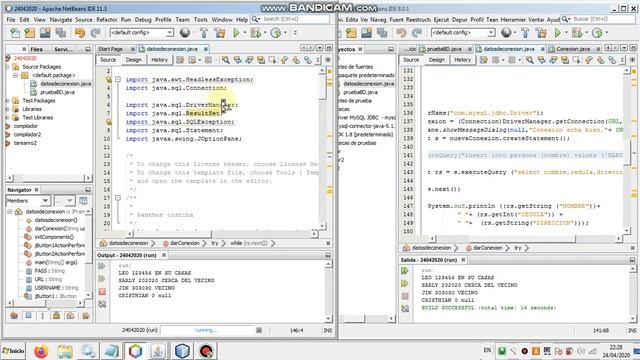Screen dimensions: 640x360
Task: Open Navigate menu in NetBeans 11.3
Action: coord(60,19)
